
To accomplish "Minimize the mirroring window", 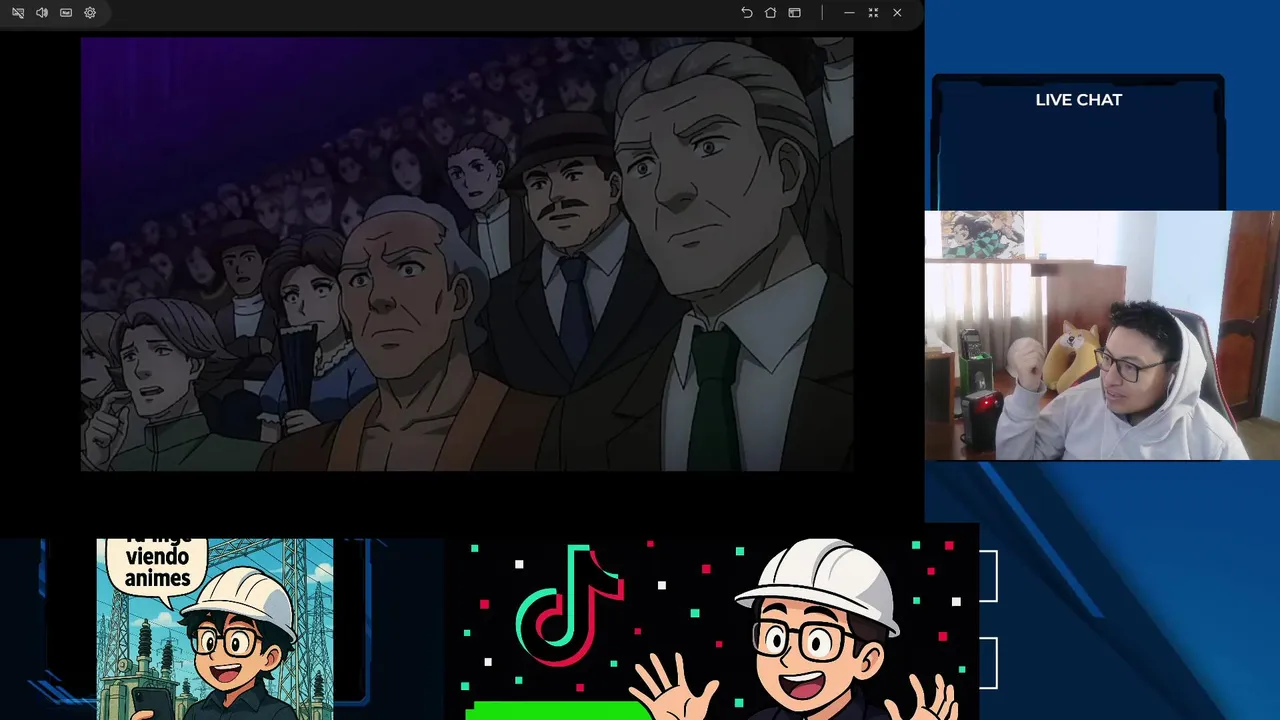I will tap(849, 13).
